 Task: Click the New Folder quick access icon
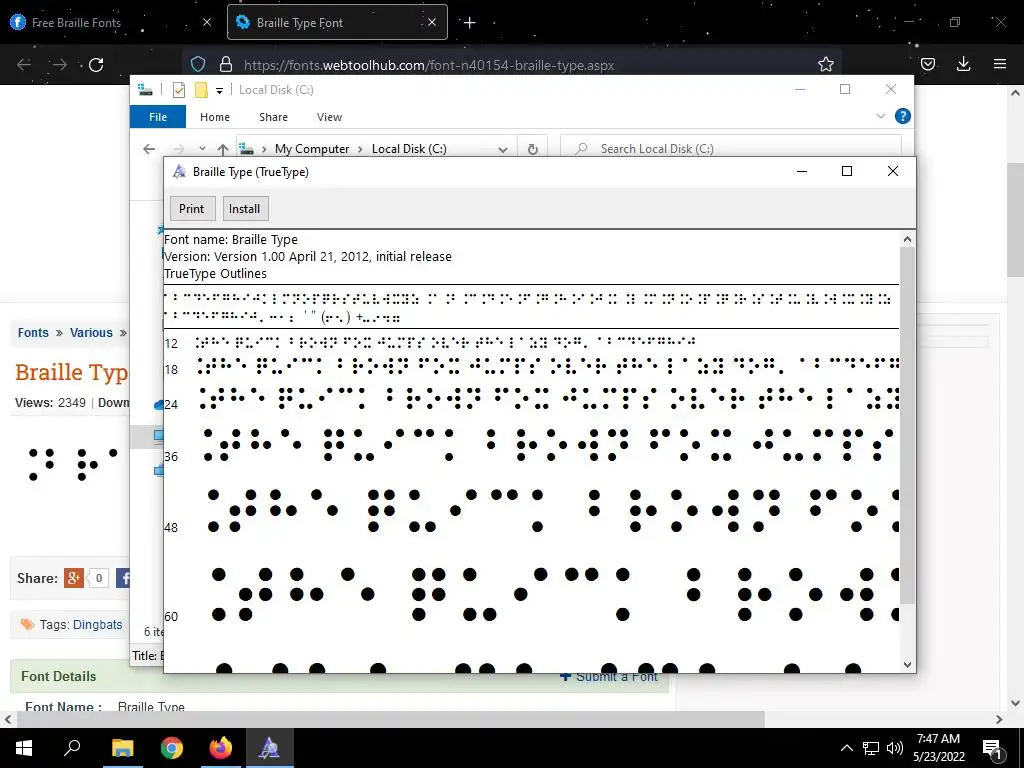(201, 90)
